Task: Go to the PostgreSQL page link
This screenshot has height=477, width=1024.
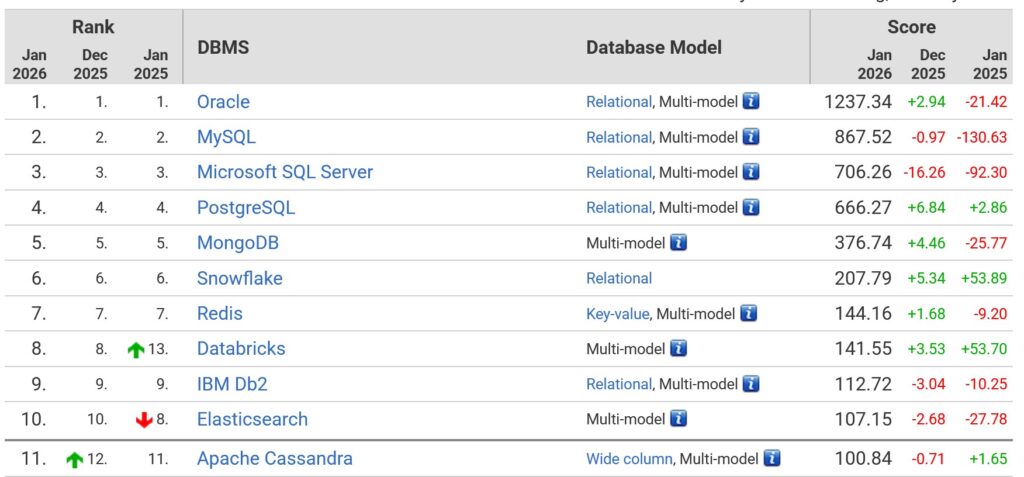Action: point(246,208)
